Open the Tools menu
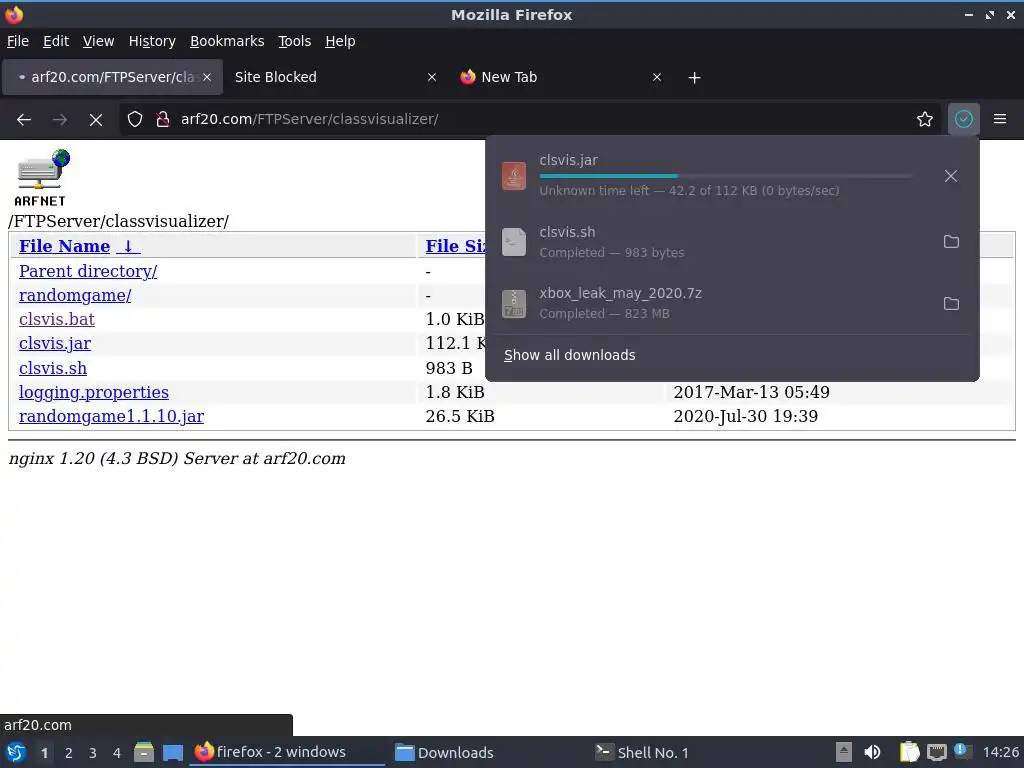This screenshot has width=1024, height=768. coord(295,41)
